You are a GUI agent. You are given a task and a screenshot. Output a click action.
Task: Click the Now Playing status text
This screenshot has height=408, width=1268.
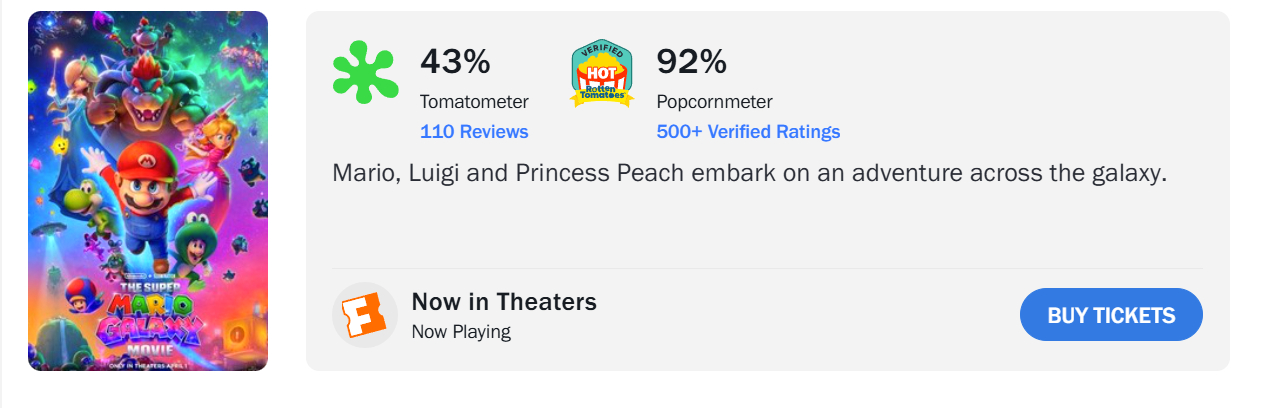tap(461, 332)
